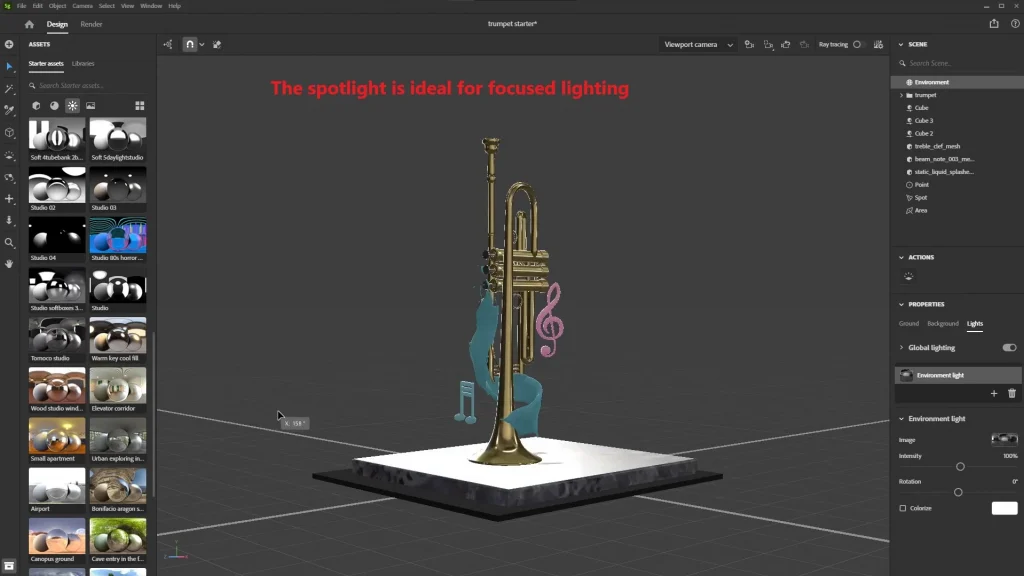Switch to the Libraries tab
Image resolution: width=1024 pixels, height=576 pixels.
(83, 63)
